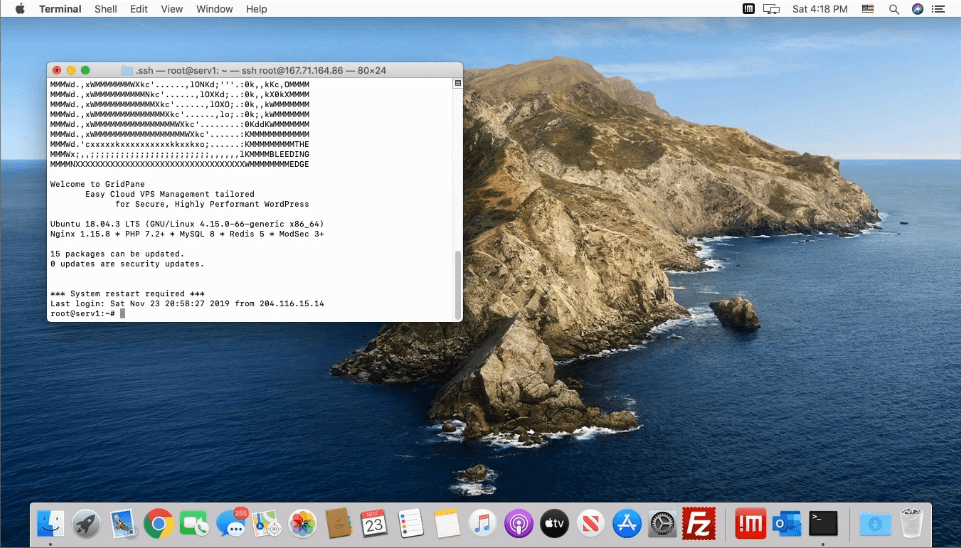The width and height of the screenshot is (961, 548).
Task: Click 'System restart required' line
Action: click(127, 294)
